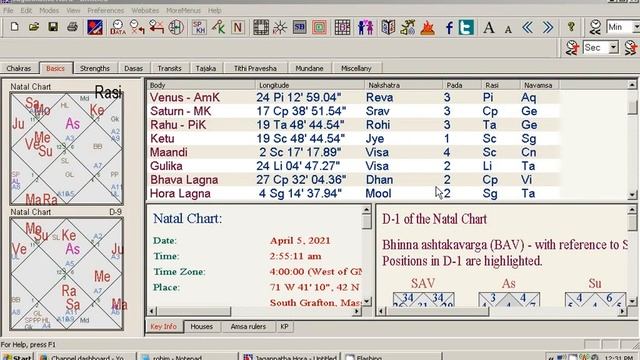Click the Twitter t icon
The height and width of the screenshot is (360, 640).
point(466,27)
